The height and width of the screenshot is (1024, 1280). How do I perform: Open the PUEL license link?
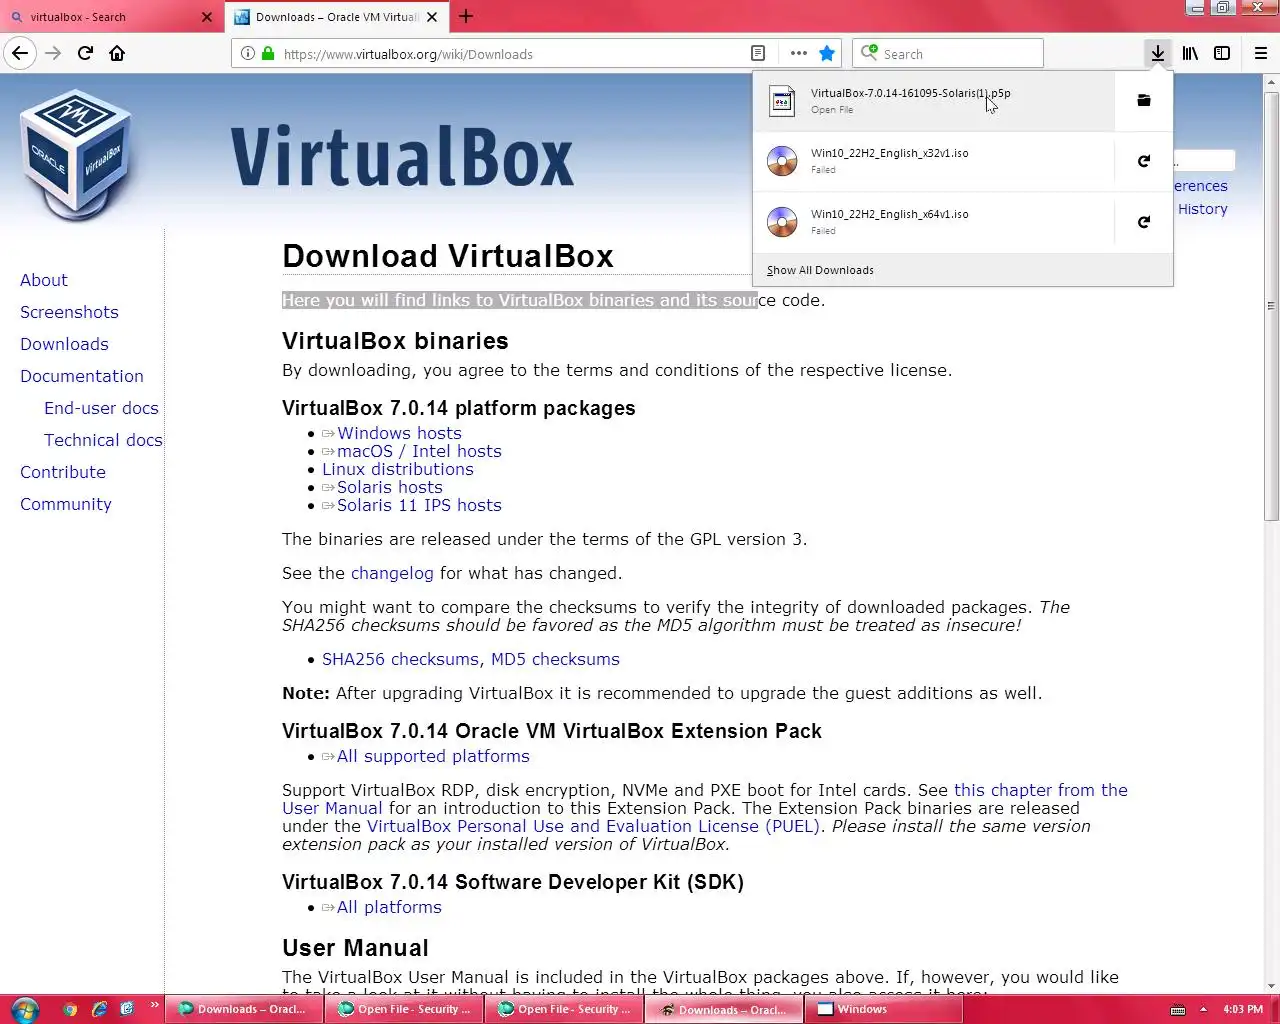(x=594, y=826)
